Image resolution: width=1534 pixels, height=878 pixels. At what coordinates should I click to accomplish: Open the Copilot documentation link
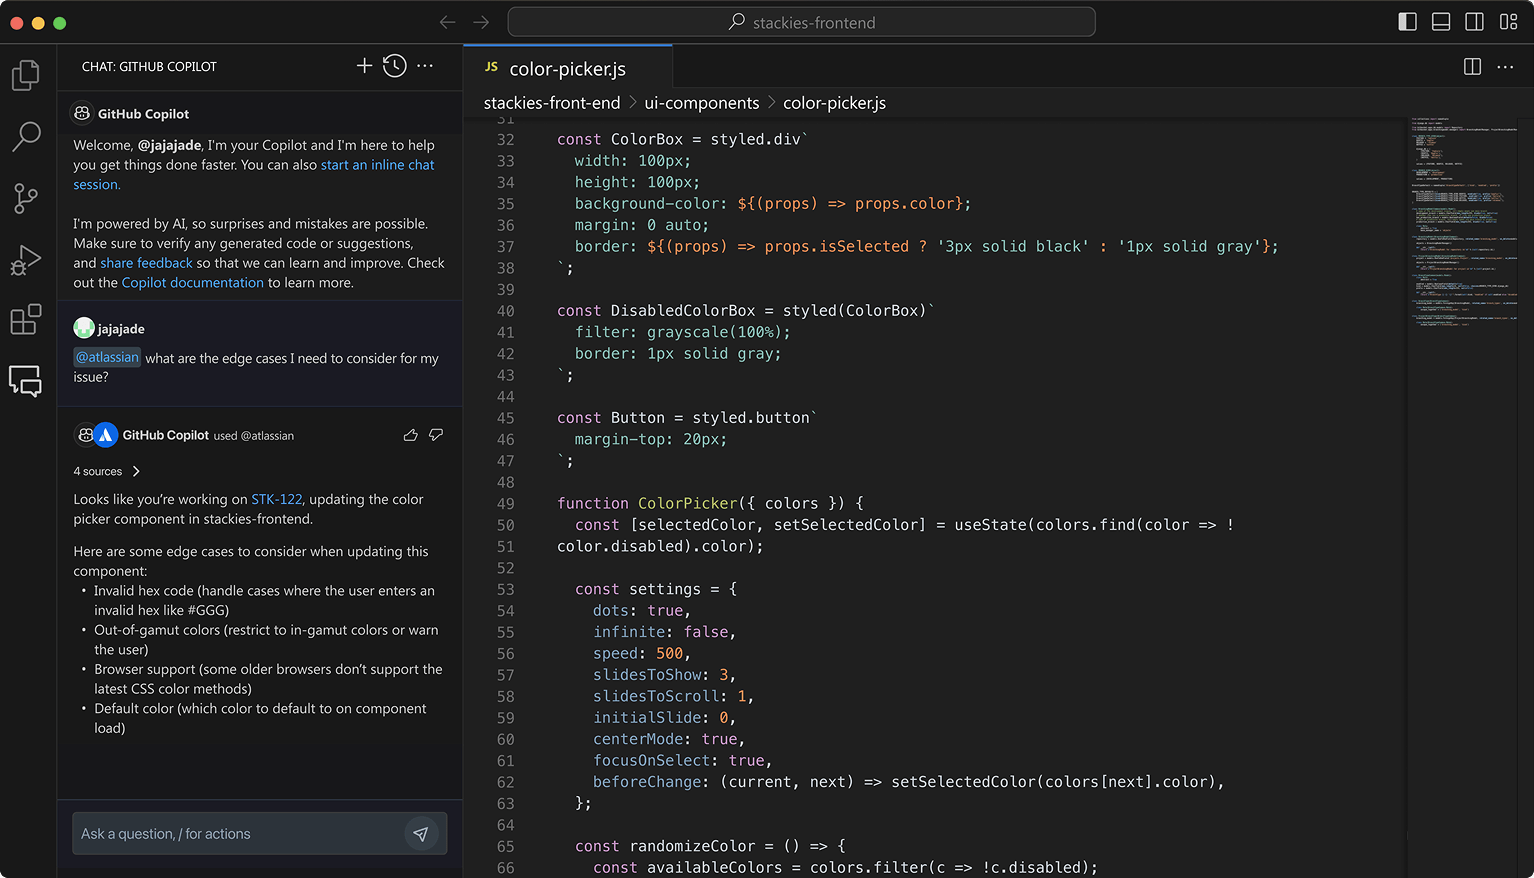193,283
